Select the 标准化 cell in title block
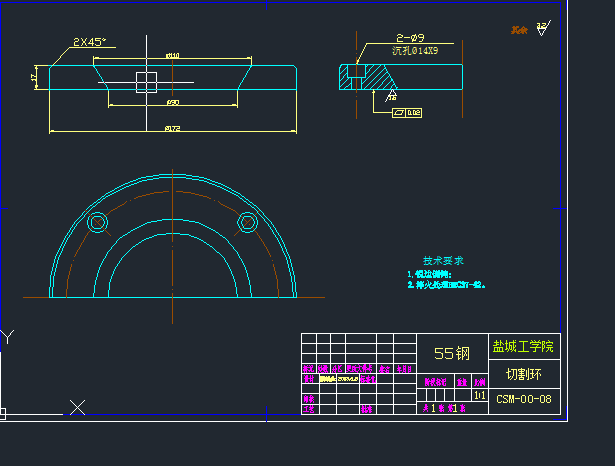Screen dimensions: 615x466 click(368, 379)
